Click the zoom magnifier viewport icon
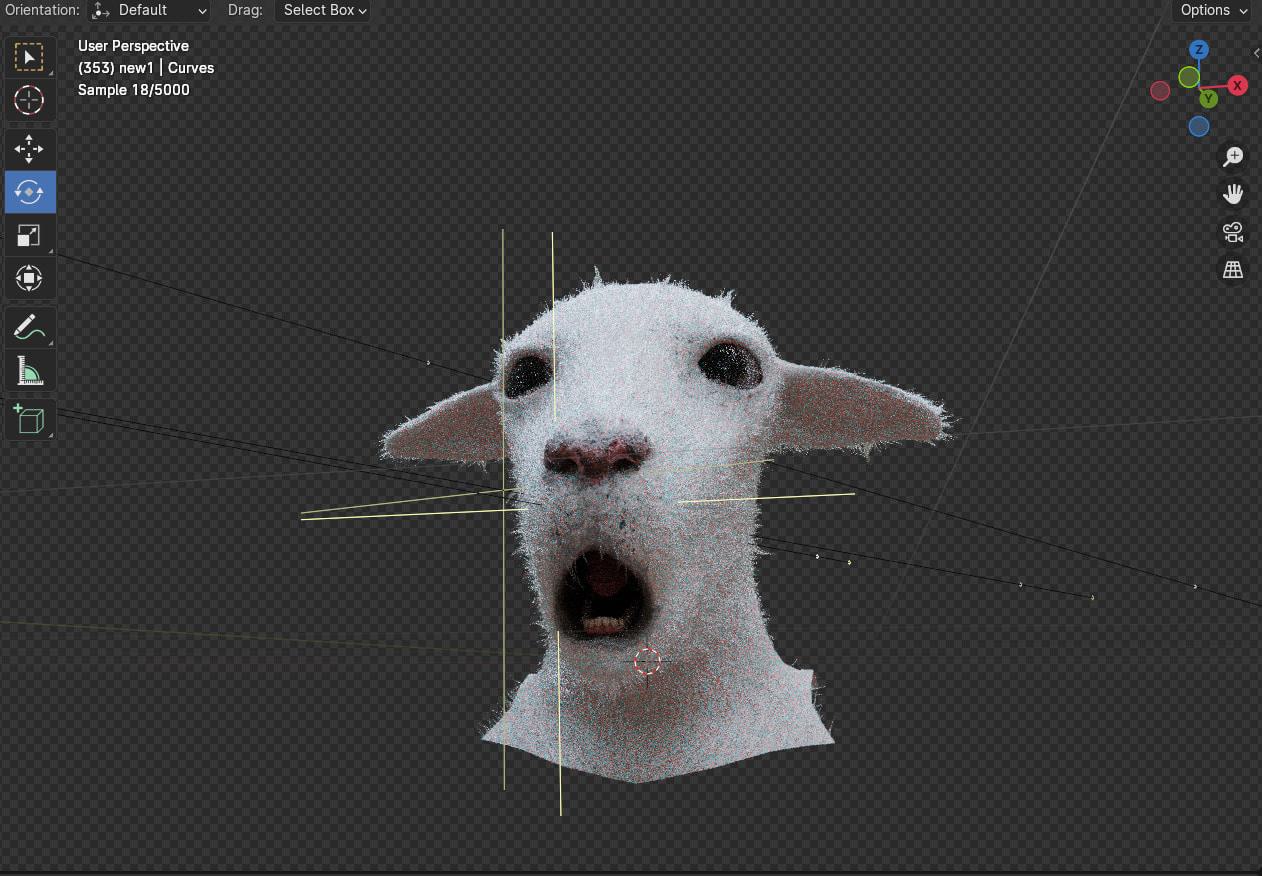 (1233, 157)
